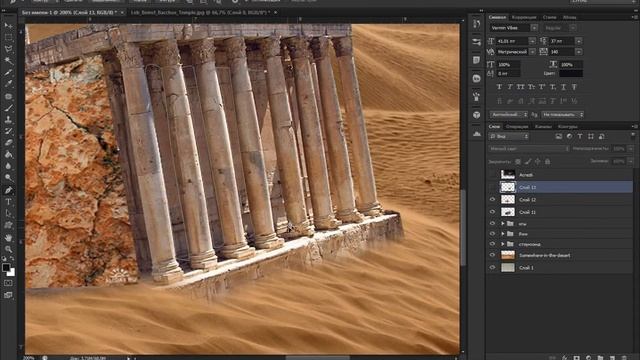Image resolution: width=640 pixels, height=360 pixels.
Task: Switch to the Коррекция panel tab
Action: coord(524,18)
